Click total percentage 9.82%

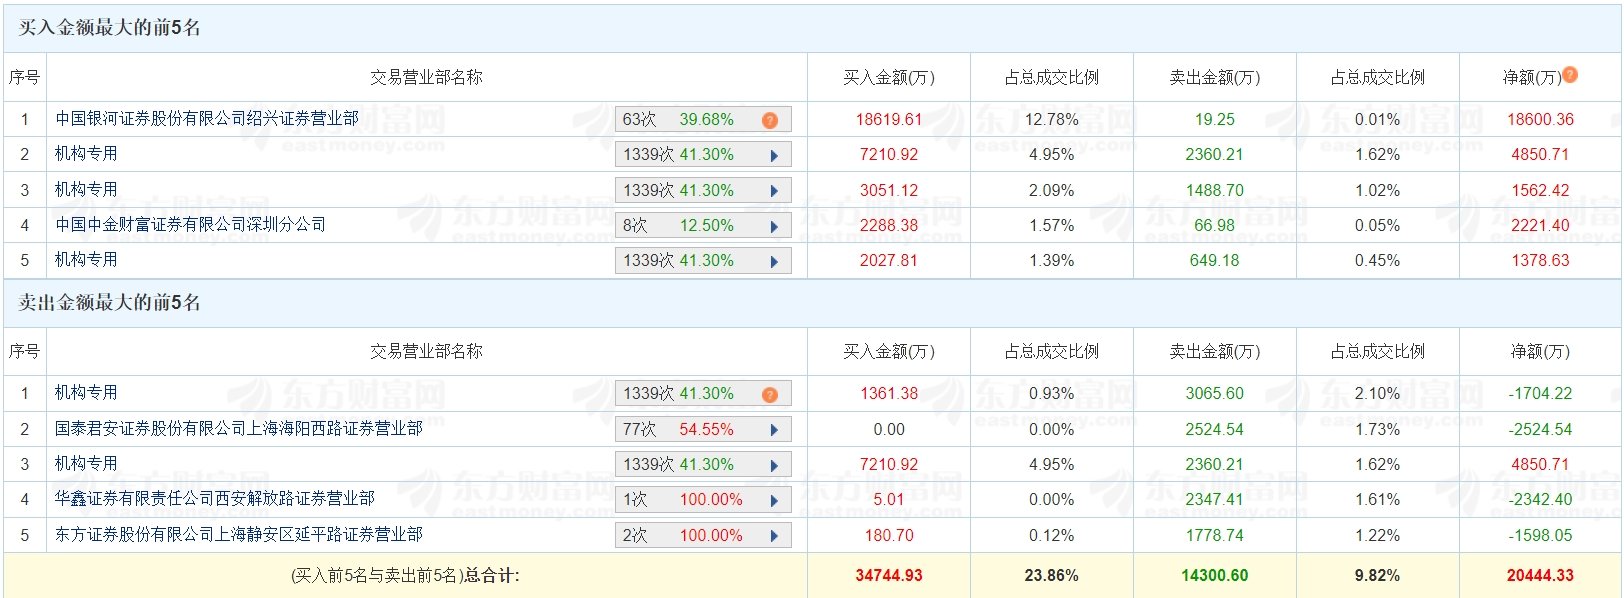coord(1378,575)
